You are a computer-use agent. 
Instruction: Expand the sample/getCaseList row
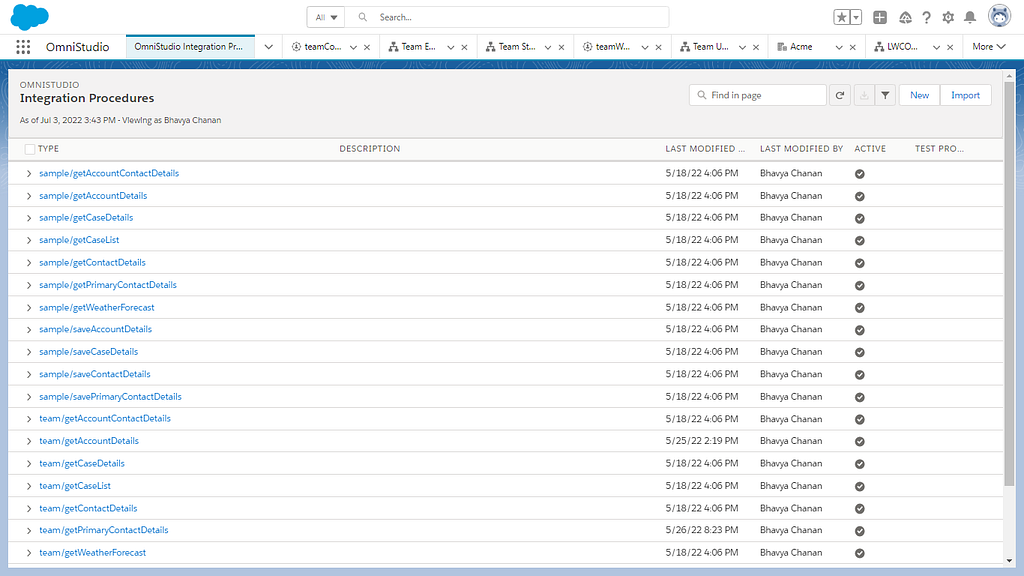pyautogui.click(x=29, y=240)
